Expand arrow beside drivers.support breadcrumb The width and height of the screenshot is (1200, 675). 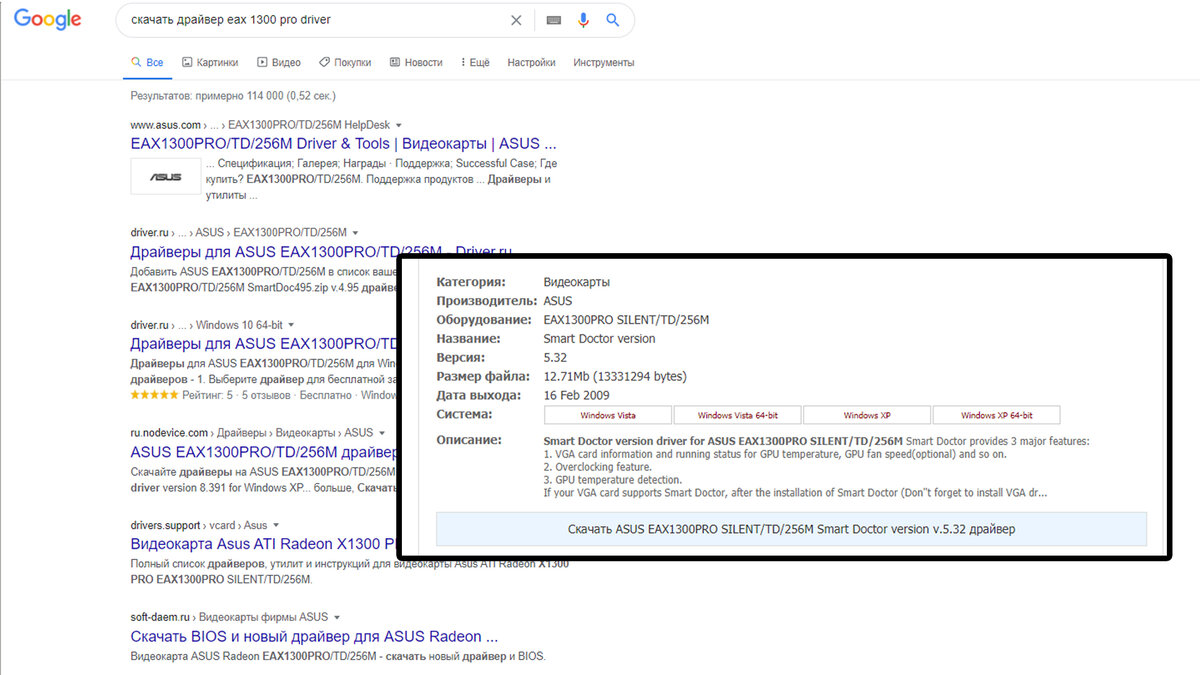click(x=276, y=525)
